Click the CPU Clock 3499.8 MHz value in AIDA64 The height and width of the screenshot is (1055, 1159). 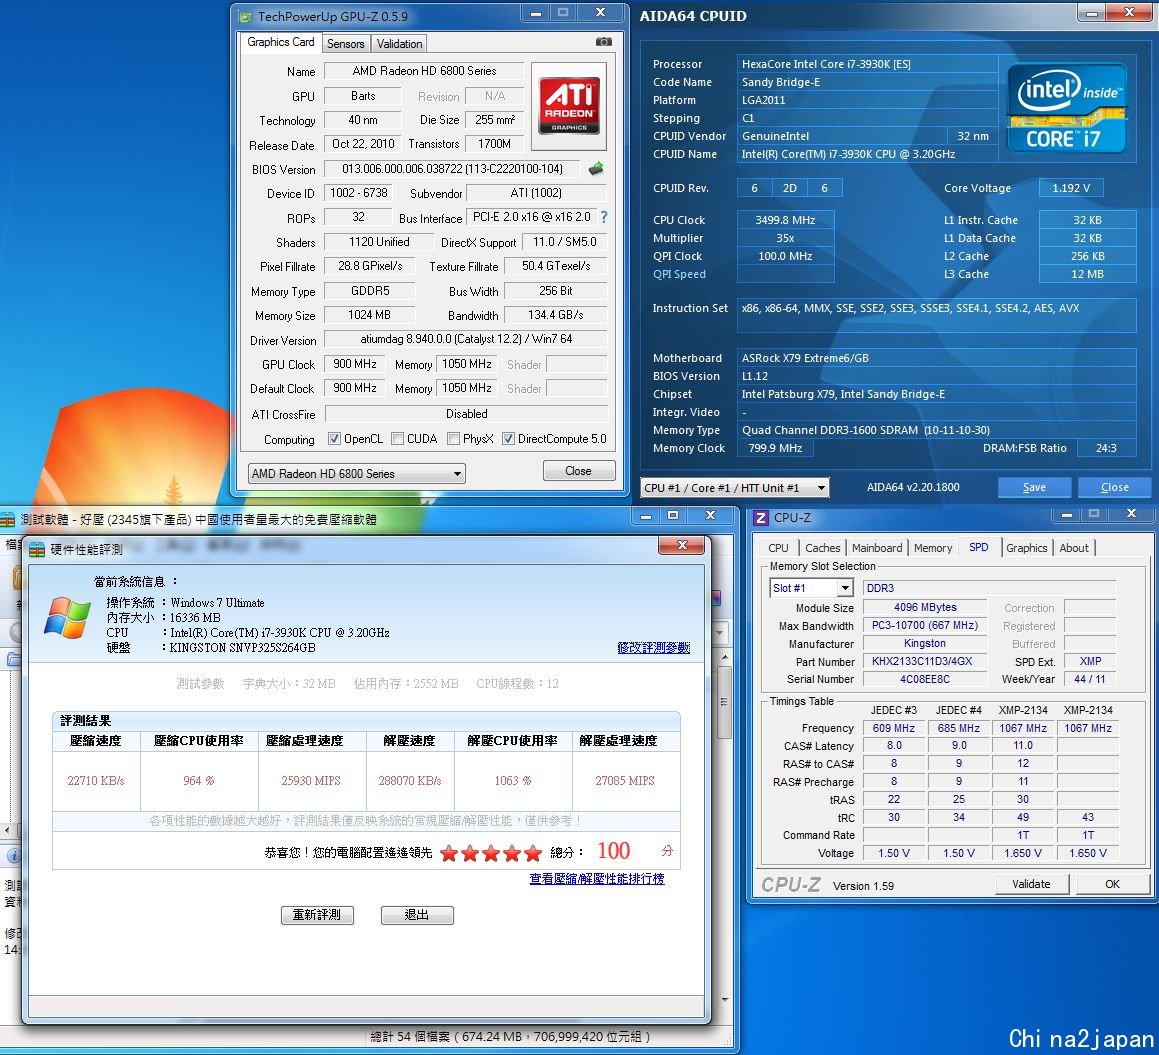coord(785,220)
